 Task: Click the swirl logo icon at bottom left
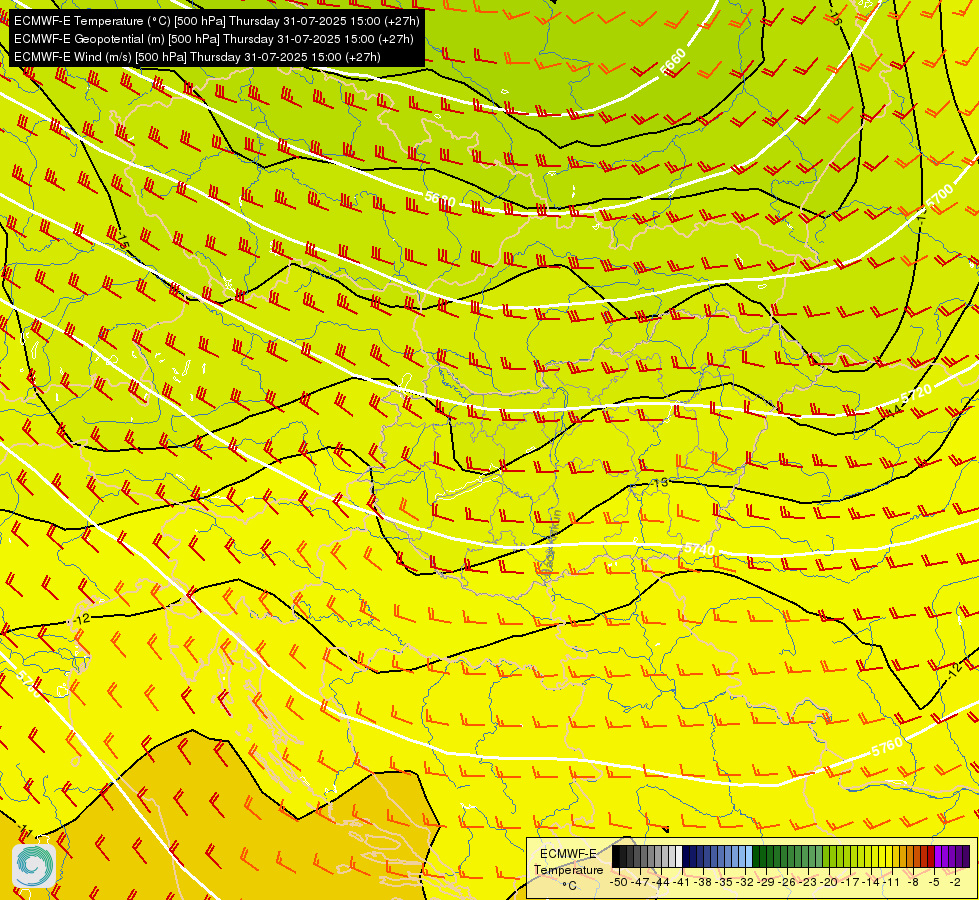point(34,866)
